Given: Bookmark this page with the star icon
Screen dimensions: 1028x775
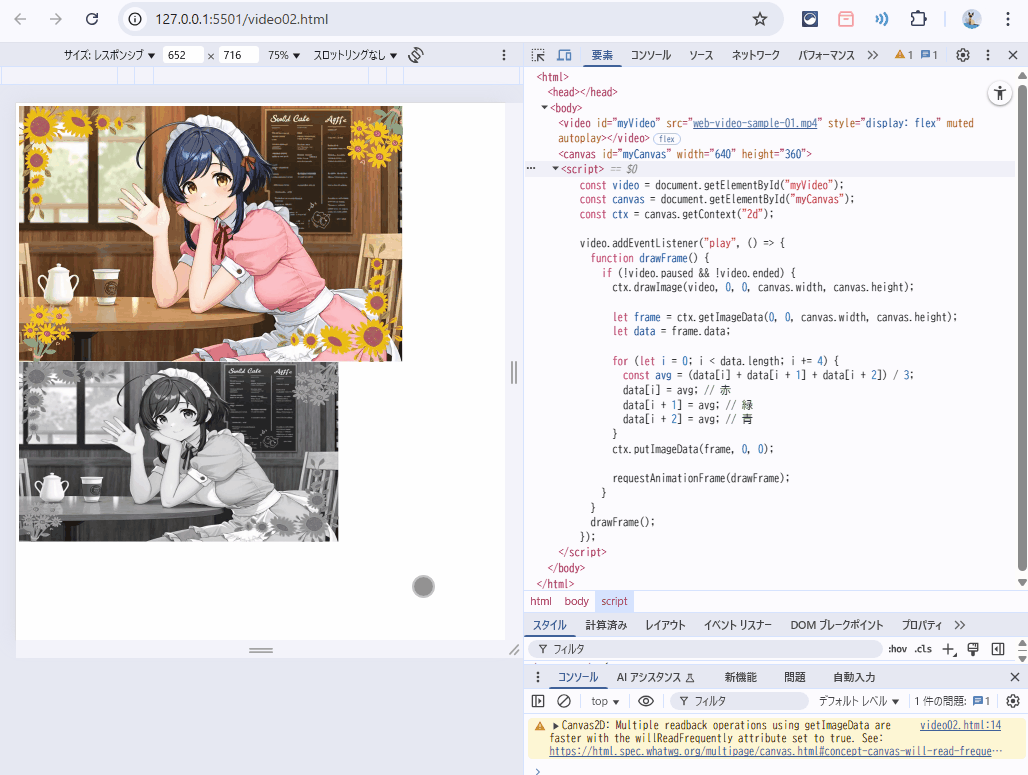Looking at the screenshot, I should tap(760, 19).
